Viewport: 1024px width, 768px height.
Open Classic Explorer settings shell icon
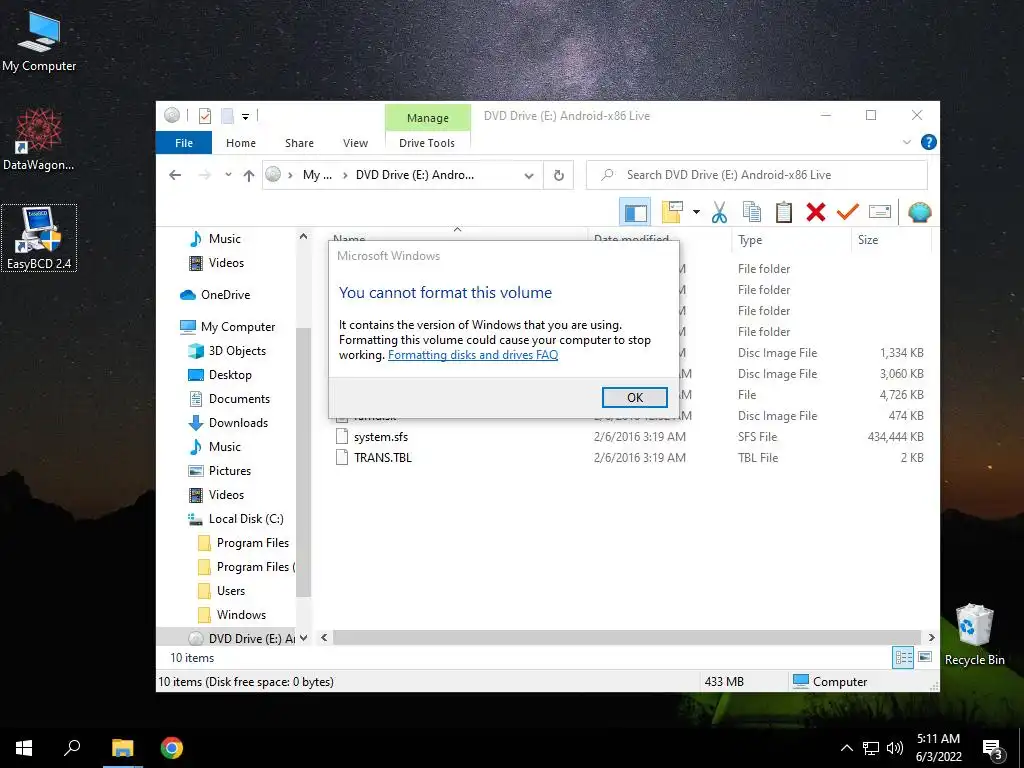coord(920,212)
